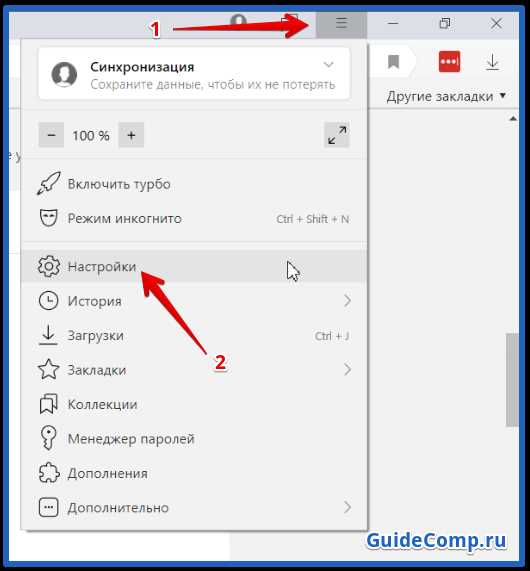
Task: Open Другие закладки dropdown
Action: click(446, 97)
